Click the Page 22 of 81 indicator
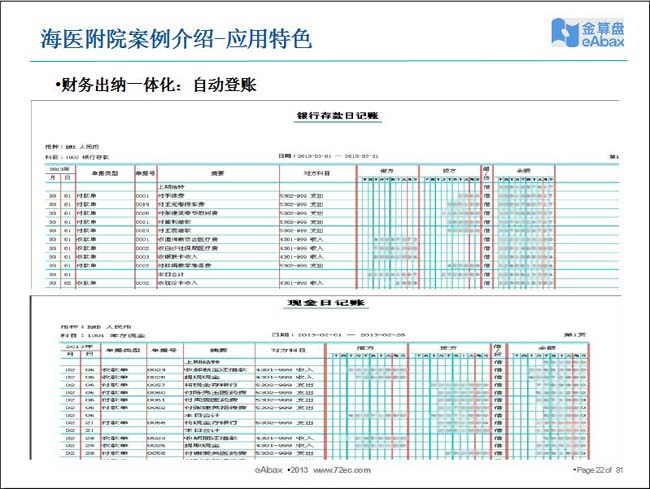Screen dimensions: 650x489 click(598, 470)
